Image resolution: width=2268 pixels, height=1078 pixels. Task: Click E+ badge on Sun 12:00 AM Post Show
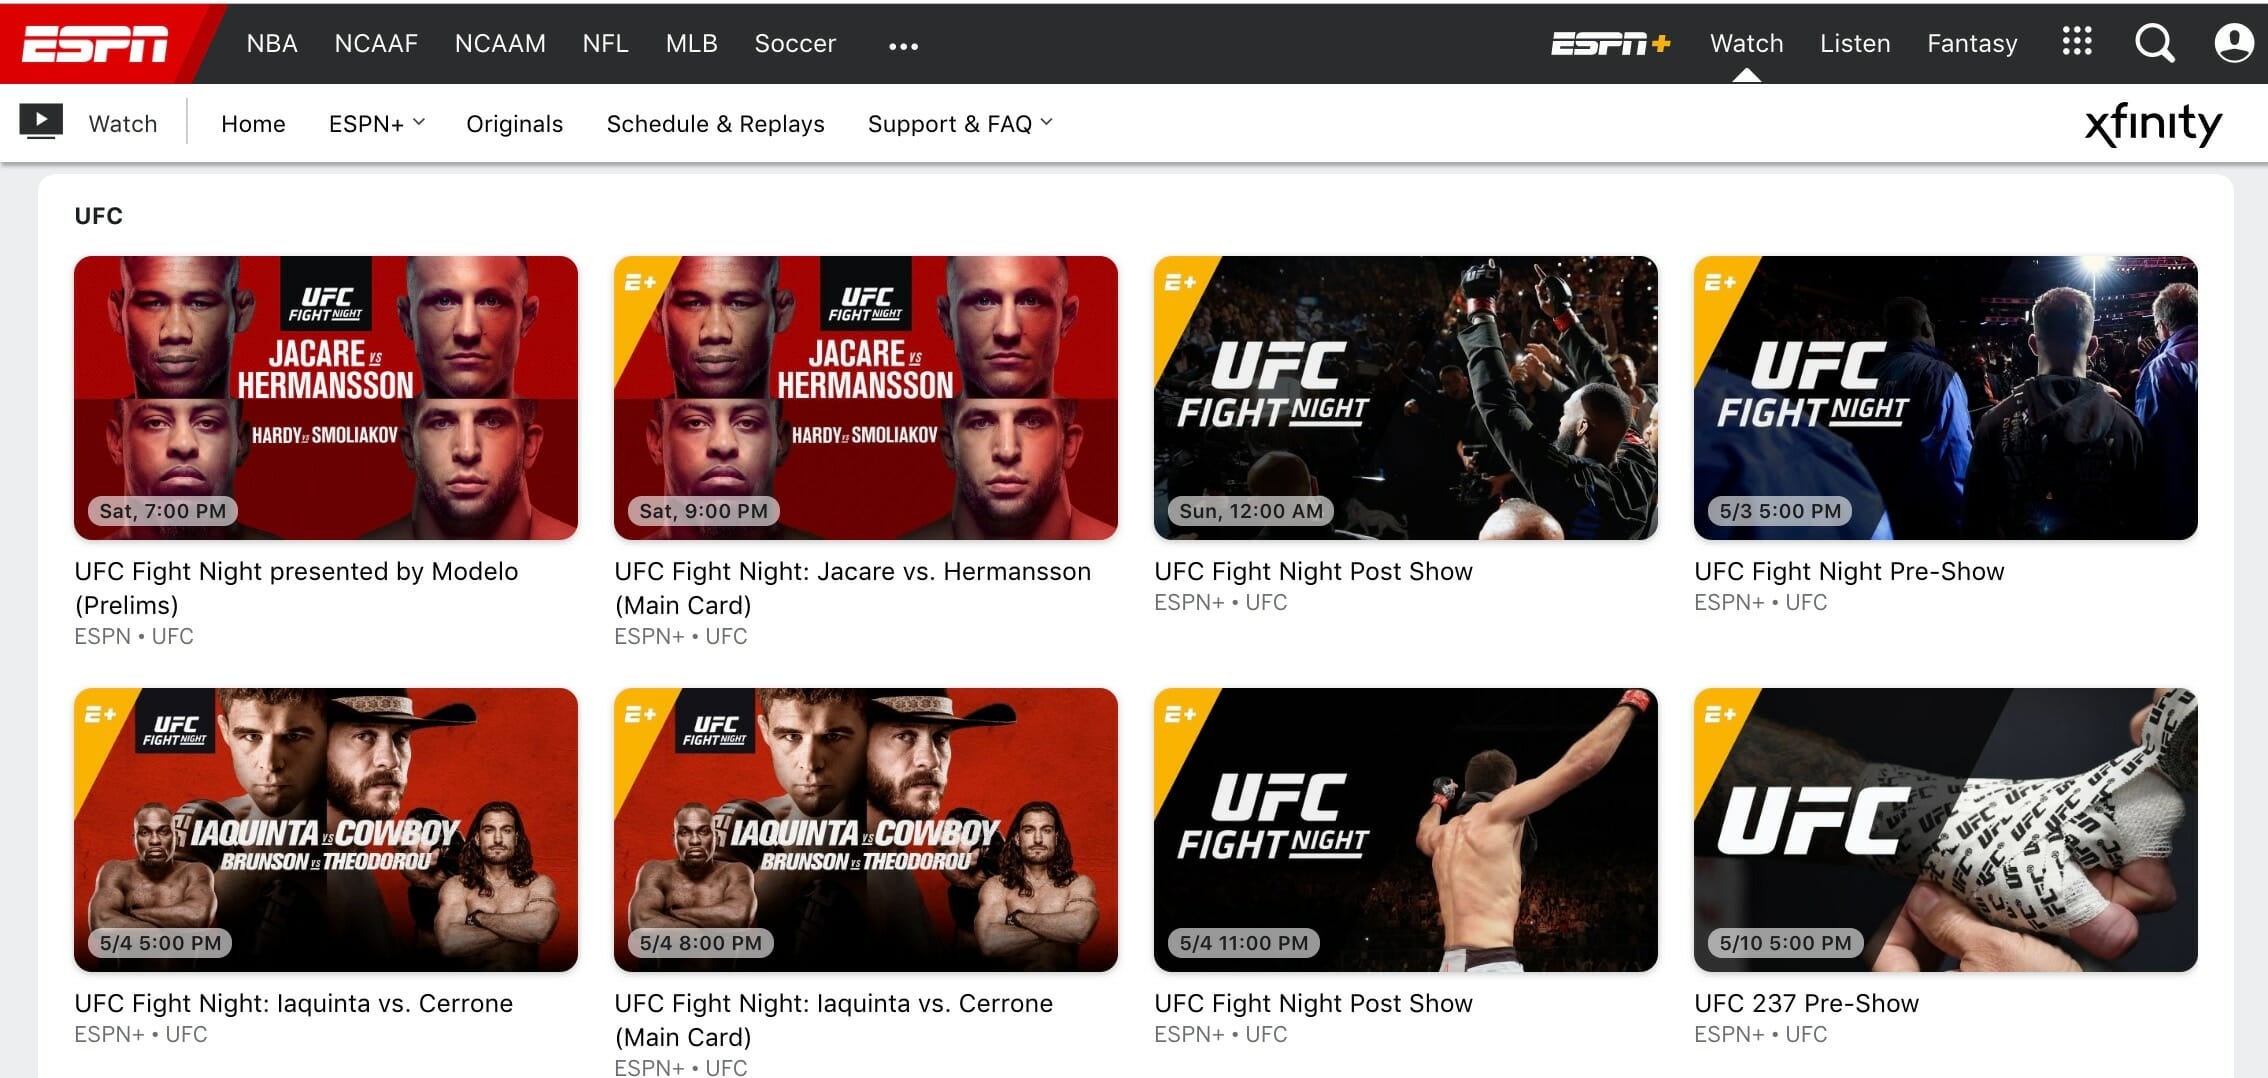[1180, 283]
